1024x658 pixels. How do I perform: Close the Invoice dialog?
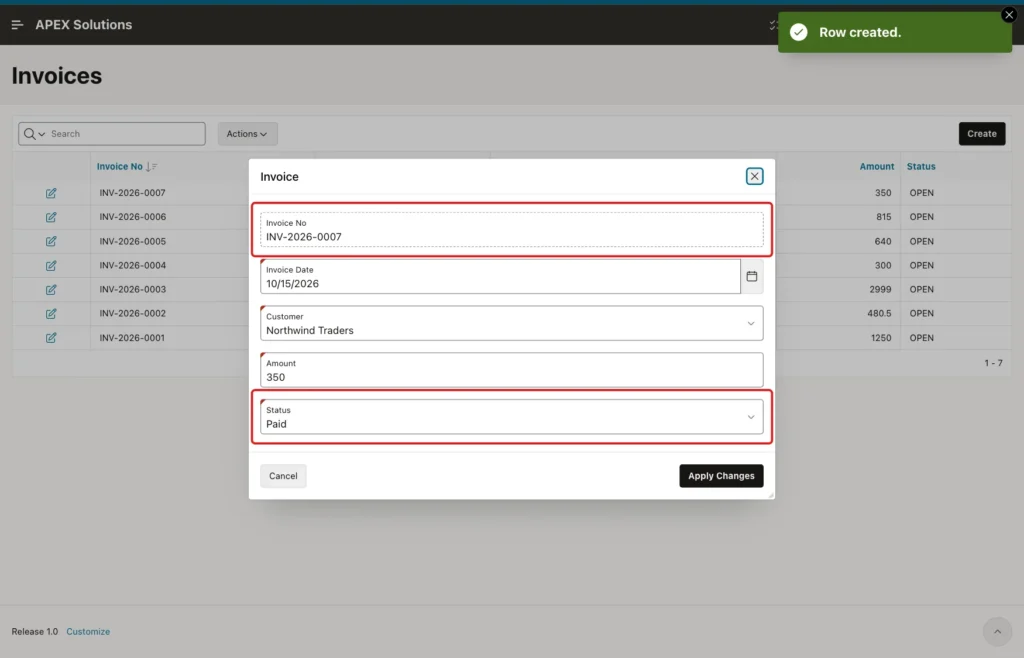754,176
